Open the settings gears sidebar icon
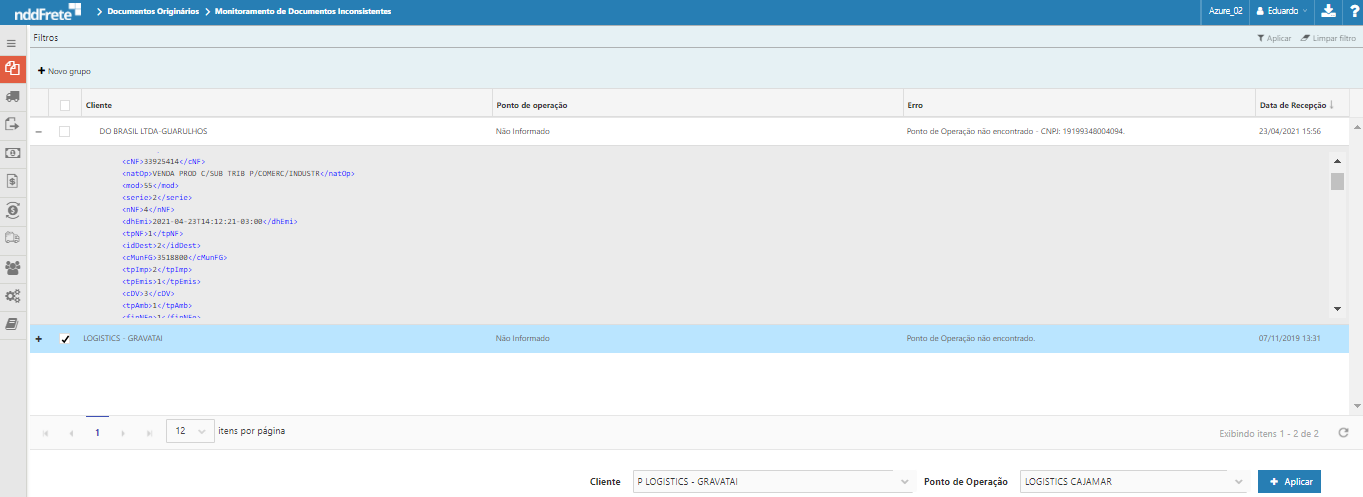 [x=12, y=296]
